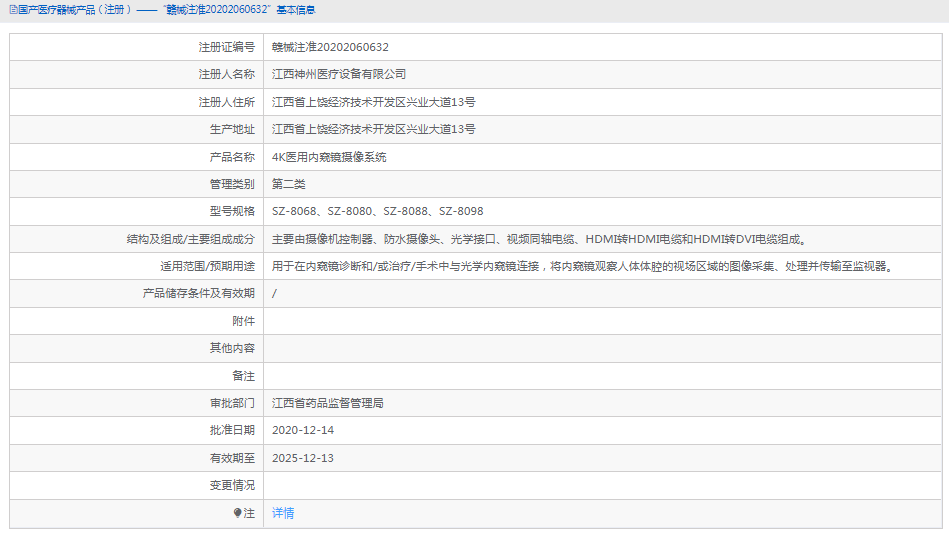Click the 适用范围/预期用途 label
The height and width of the screenshot is (533, 949).
pyautogui.click(x=208, y=267)
